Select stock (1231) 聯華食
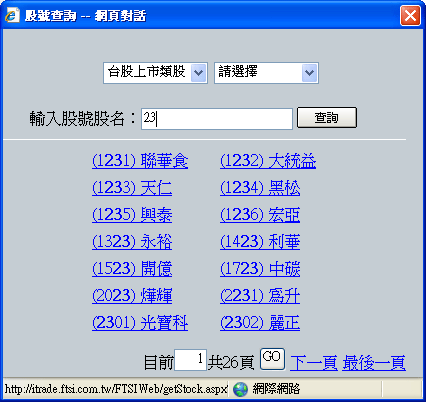426x402 pixels. pos(140,161)
